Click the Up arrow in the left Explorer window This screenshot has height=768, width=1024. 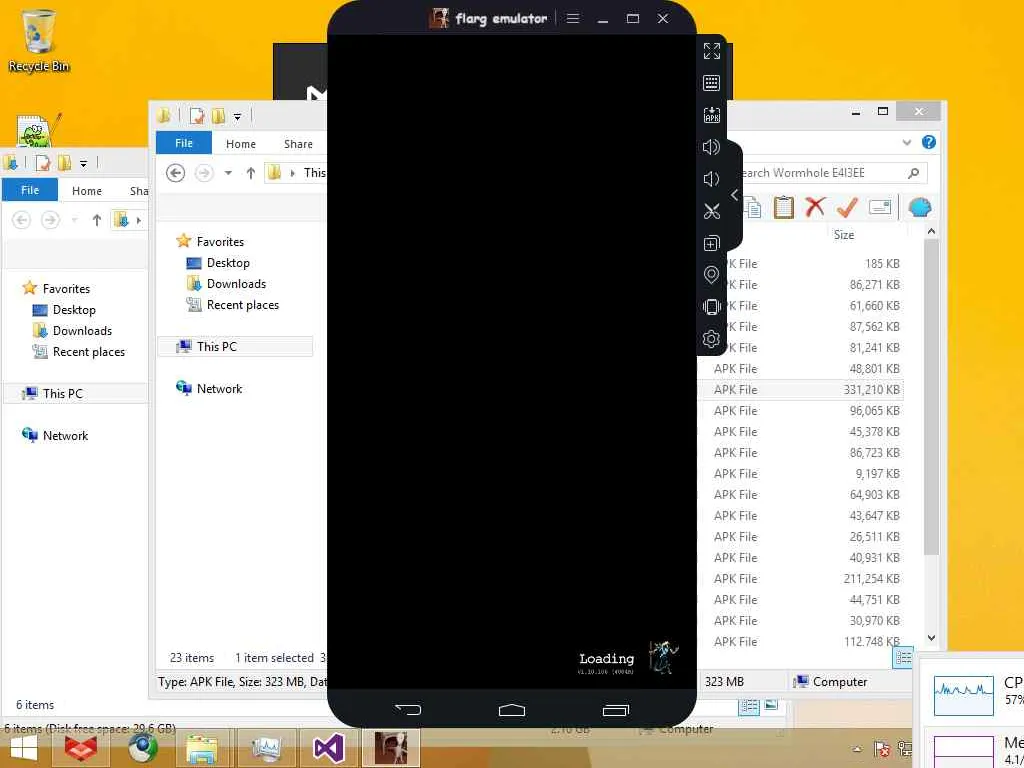(97, 220)
